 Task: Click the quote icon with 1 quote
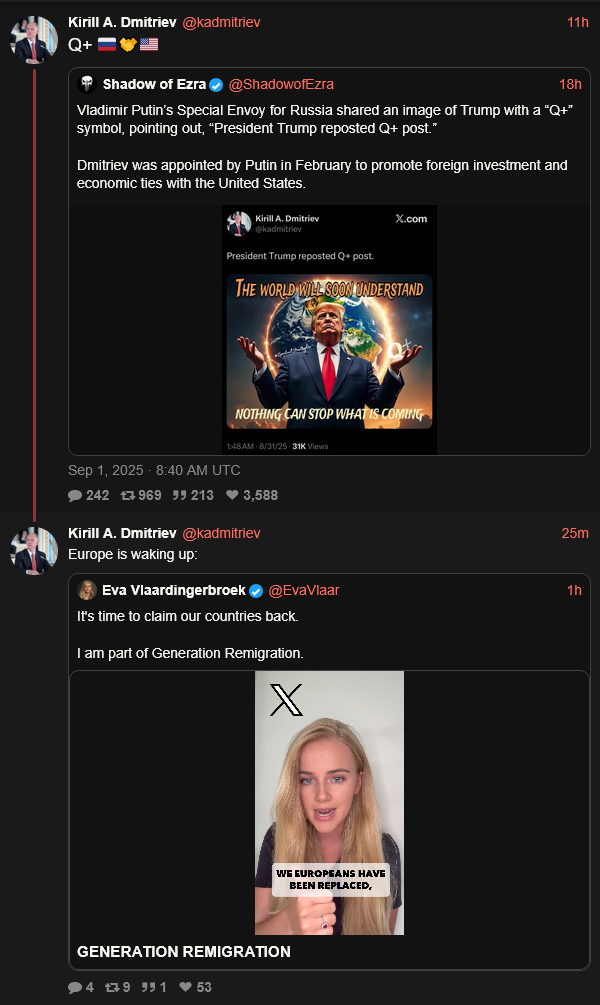148,987
